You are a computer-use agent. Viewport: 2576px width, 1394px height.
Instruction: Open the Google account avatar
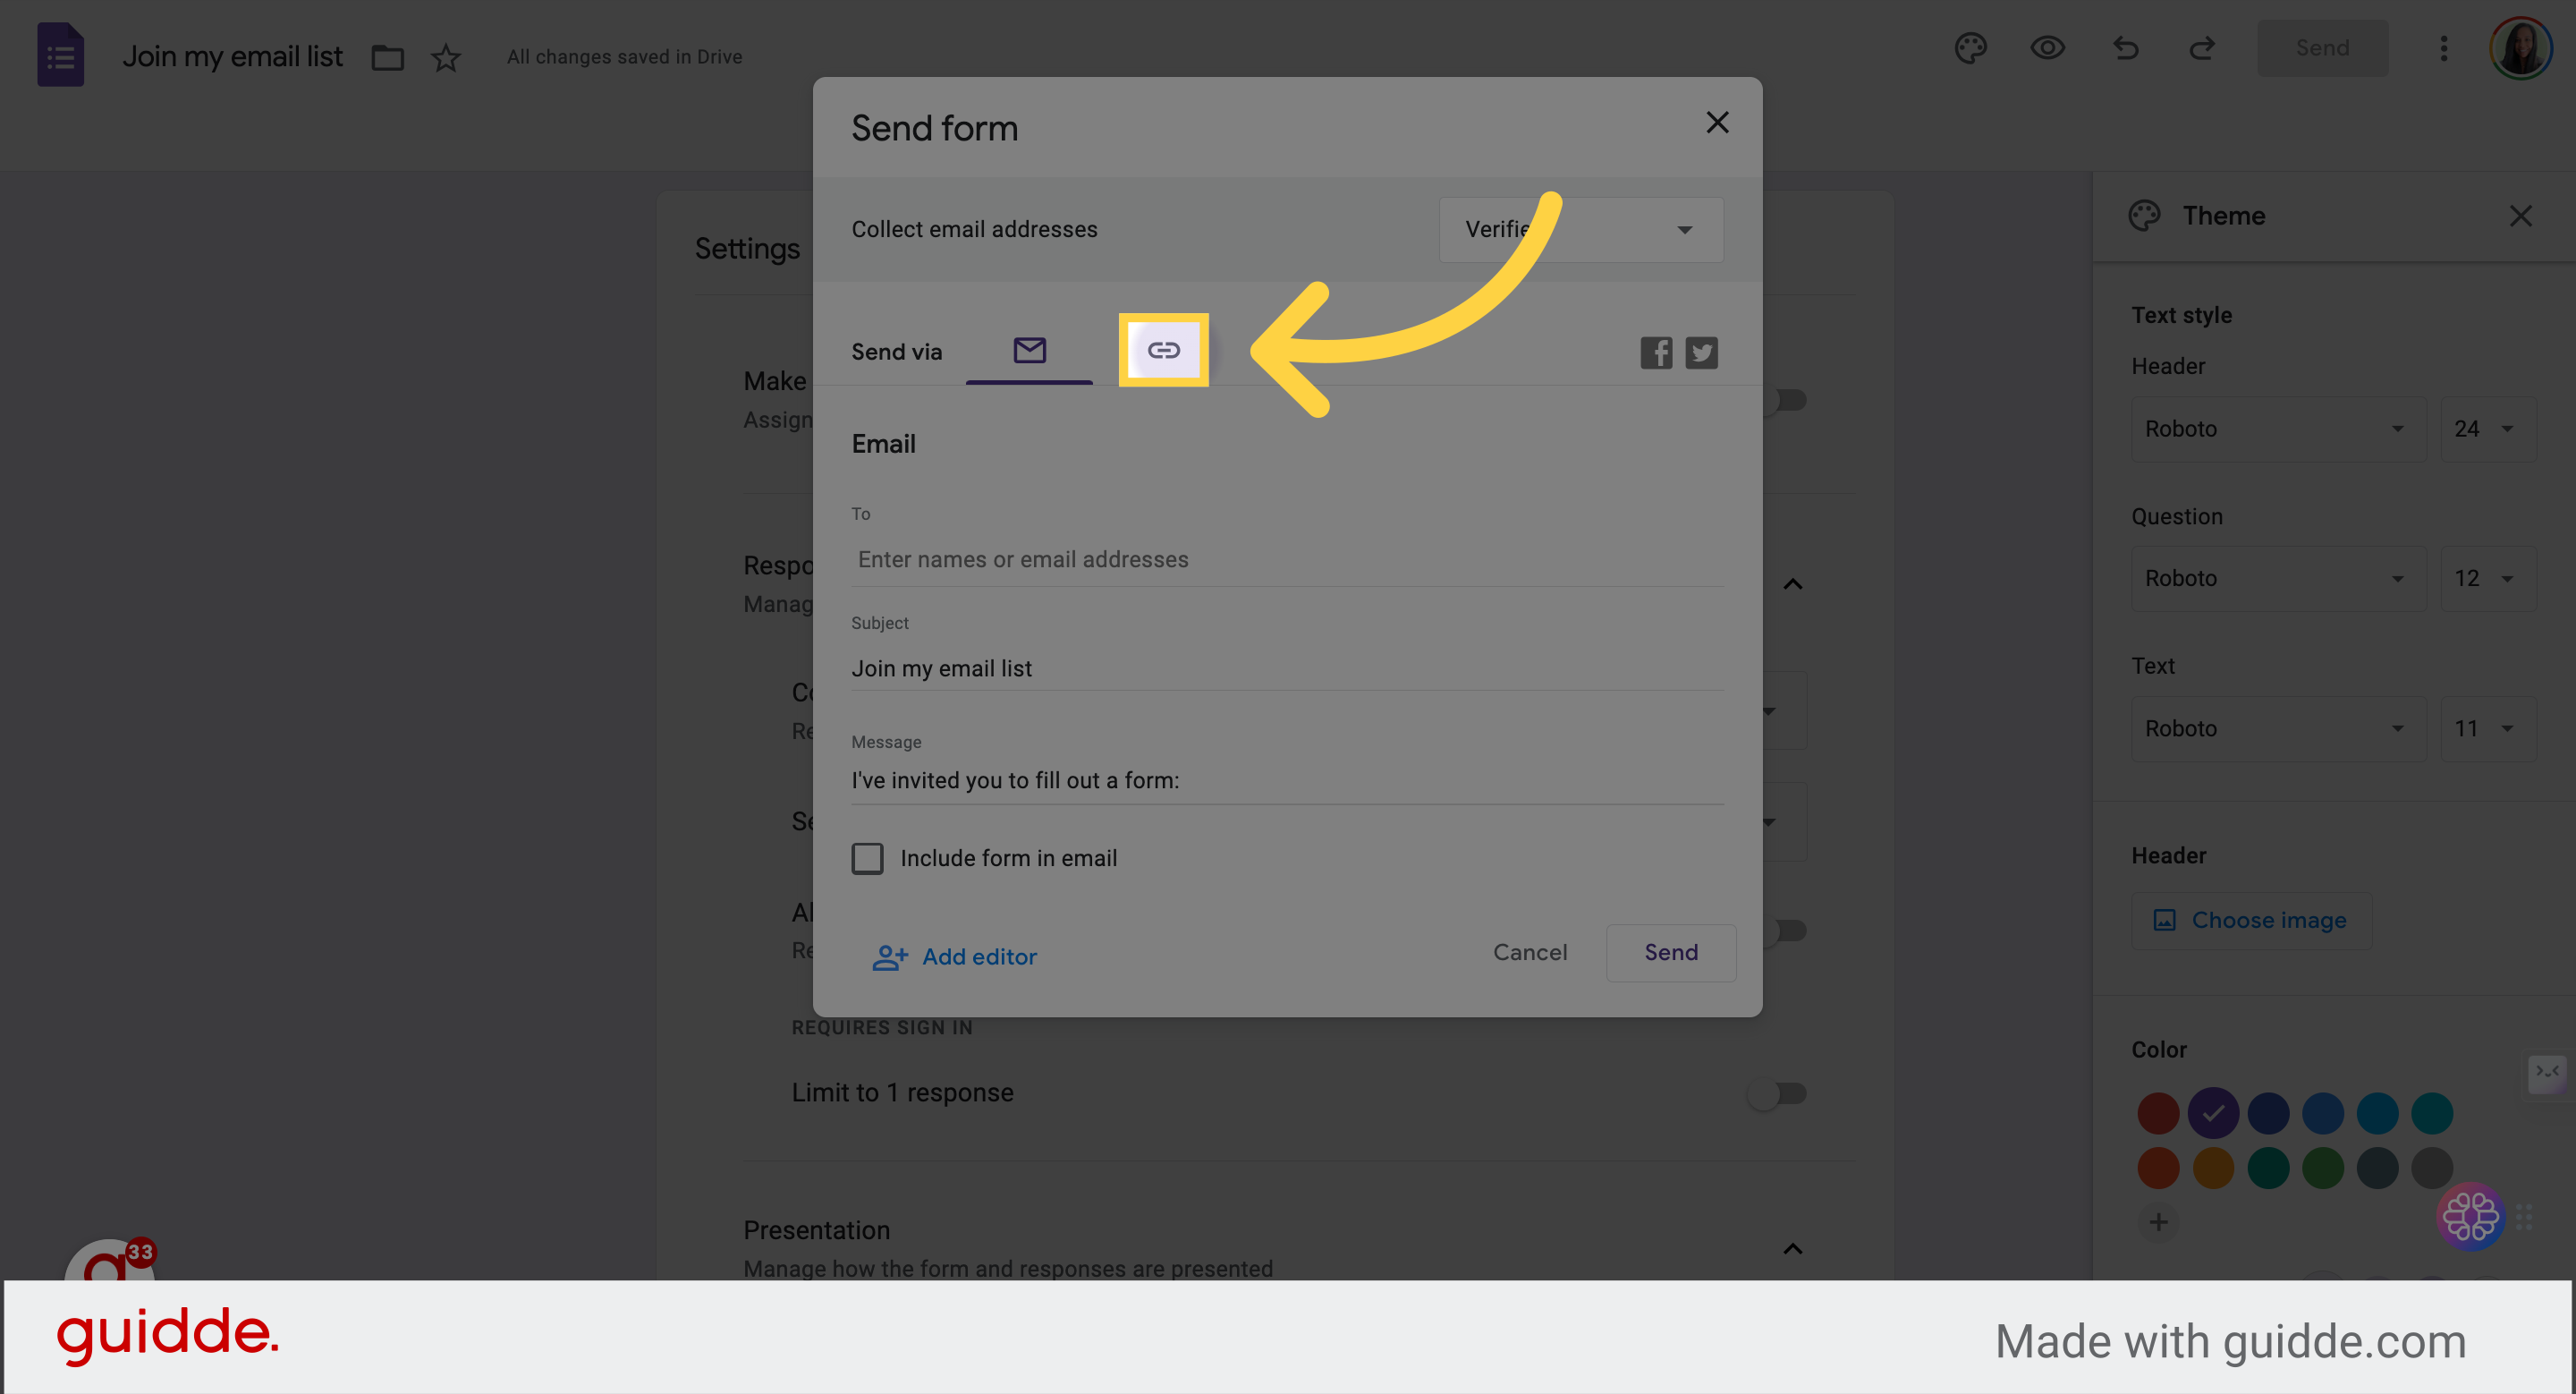point(2520,48)
